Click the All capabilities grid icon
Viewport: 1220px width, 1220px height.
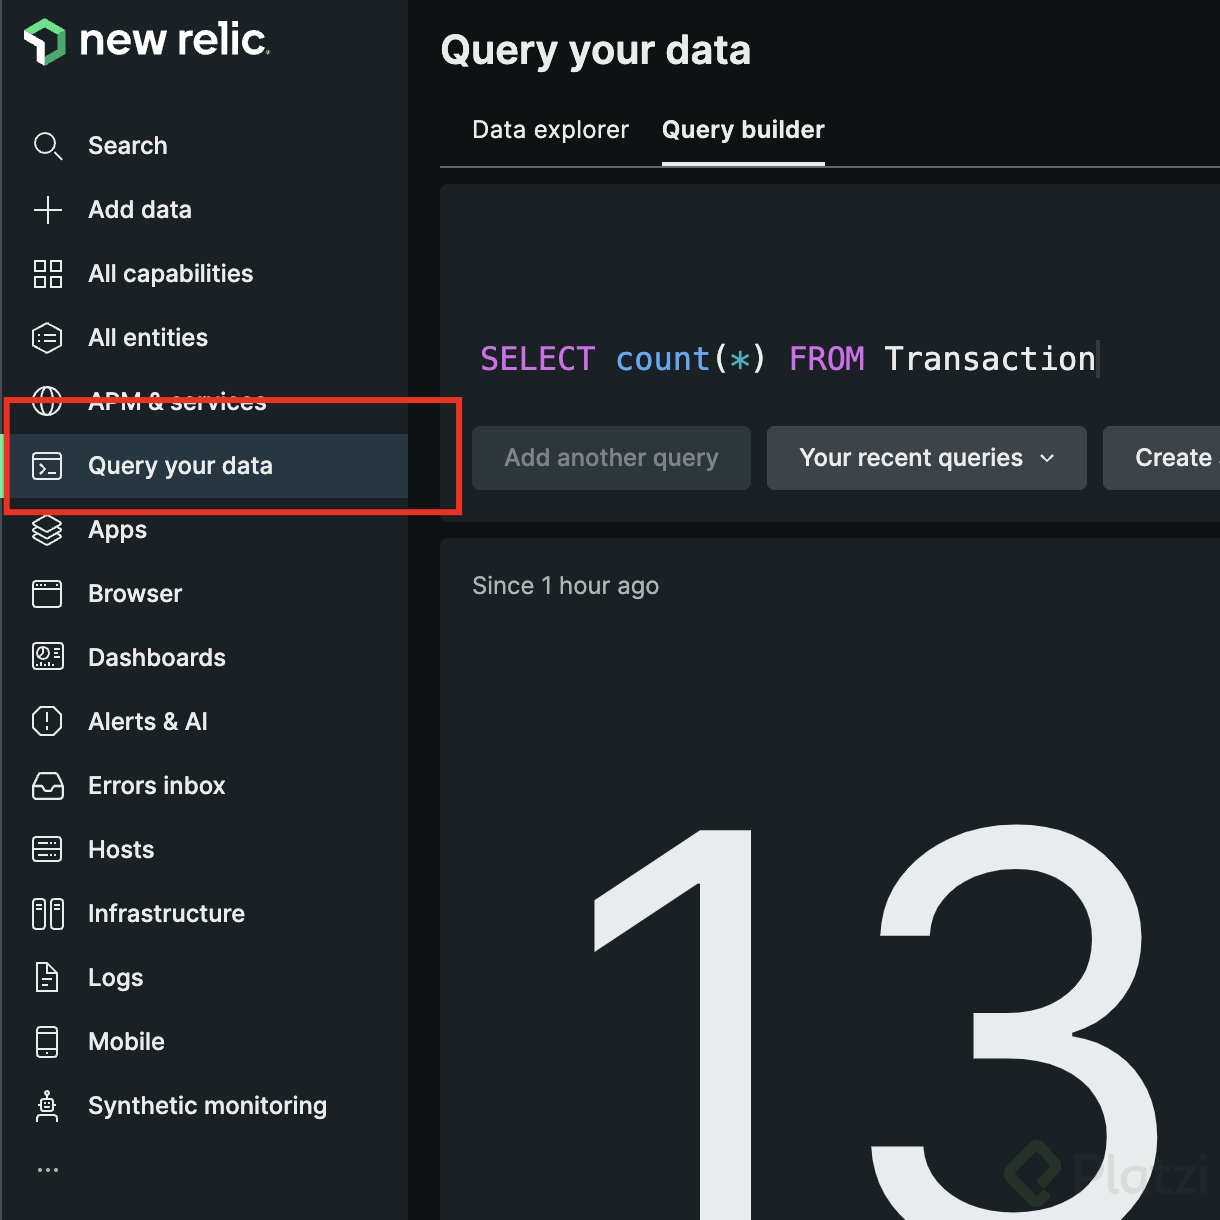pos(47,274)
